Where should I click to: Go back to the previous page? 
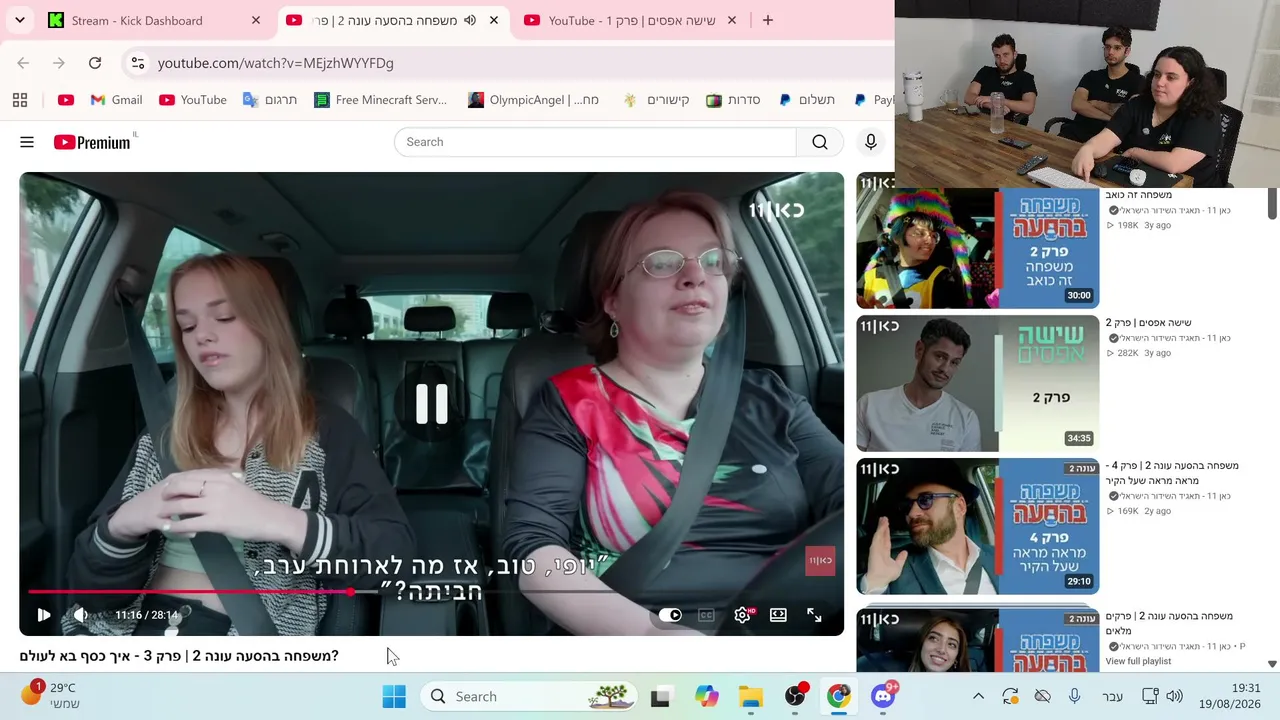click(x=23, y=63)
